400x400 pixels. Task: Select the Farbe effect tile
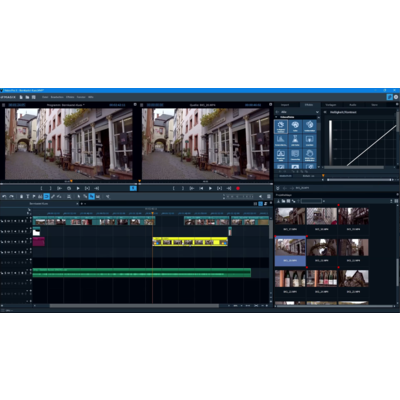point(295,127)
